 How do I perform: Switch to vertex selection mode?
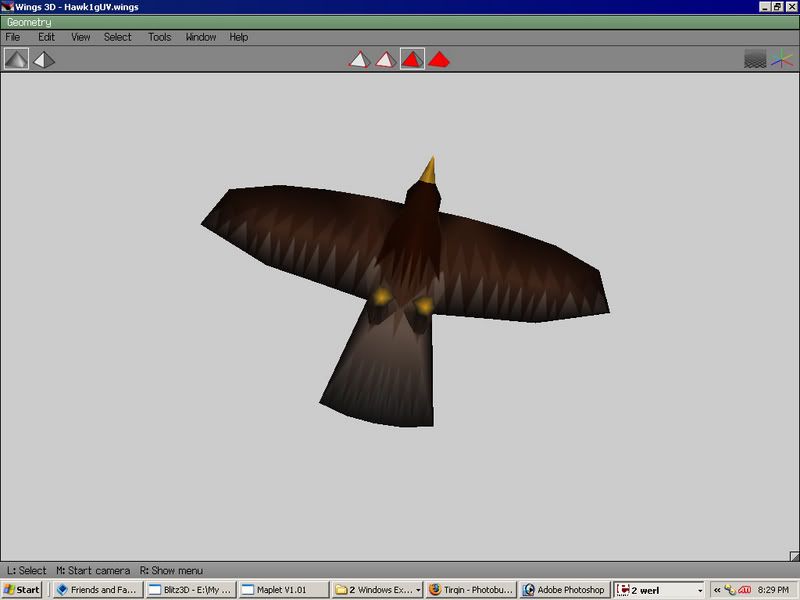[x=360, y=59]
